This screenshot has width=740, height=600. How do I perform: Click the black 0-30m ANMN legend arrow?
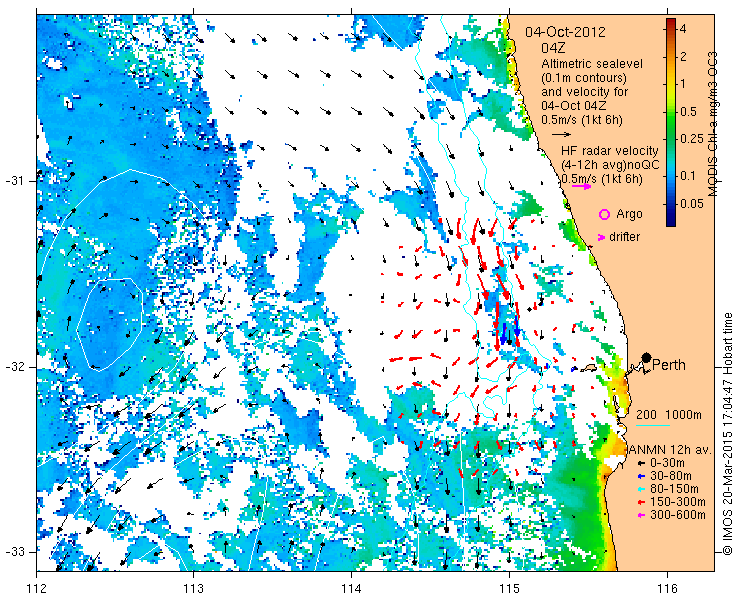click(x=640, y=464)
